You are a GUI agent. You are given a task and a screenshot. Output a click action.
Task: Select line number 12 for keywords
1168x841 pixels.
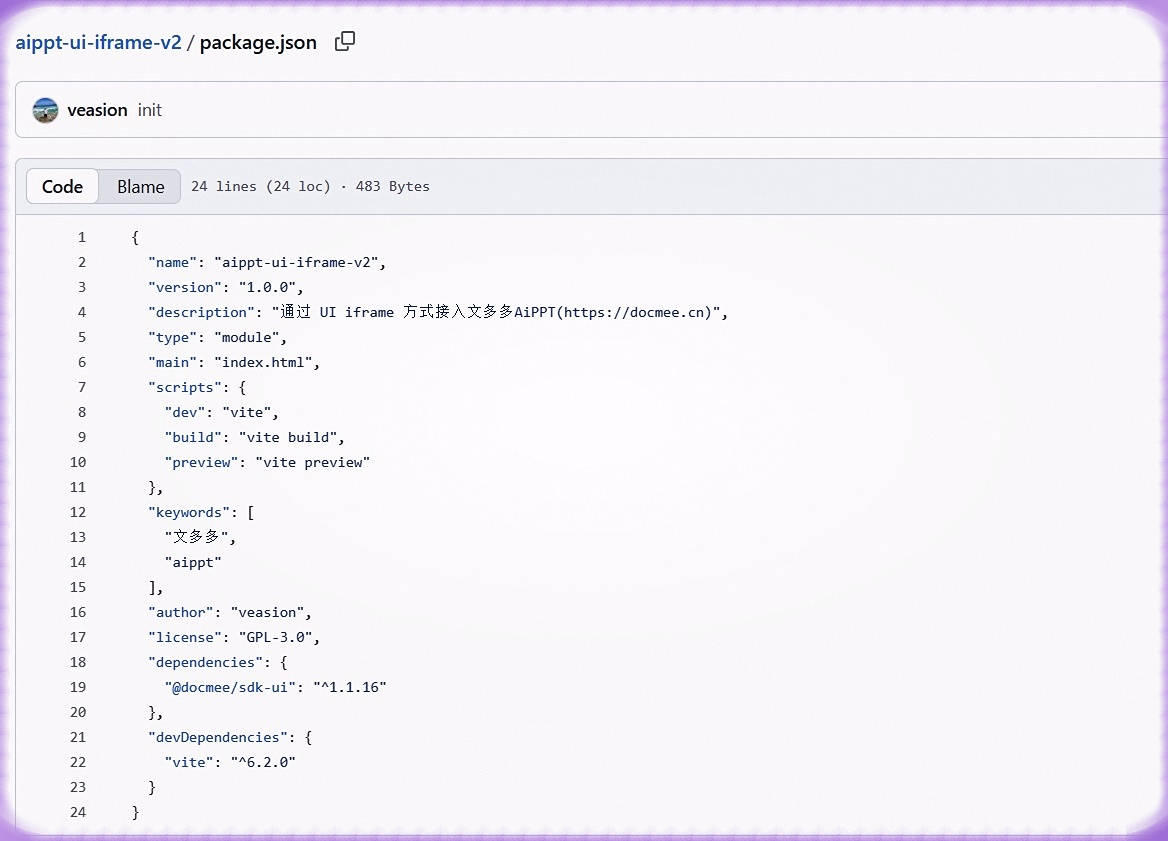coord(78,512)
